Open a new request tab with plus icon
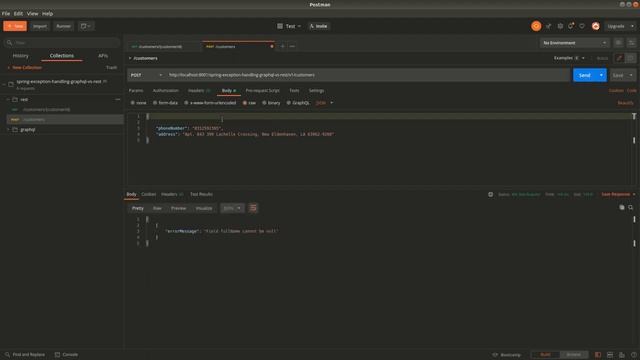640x360 pixels. (282, 47)
